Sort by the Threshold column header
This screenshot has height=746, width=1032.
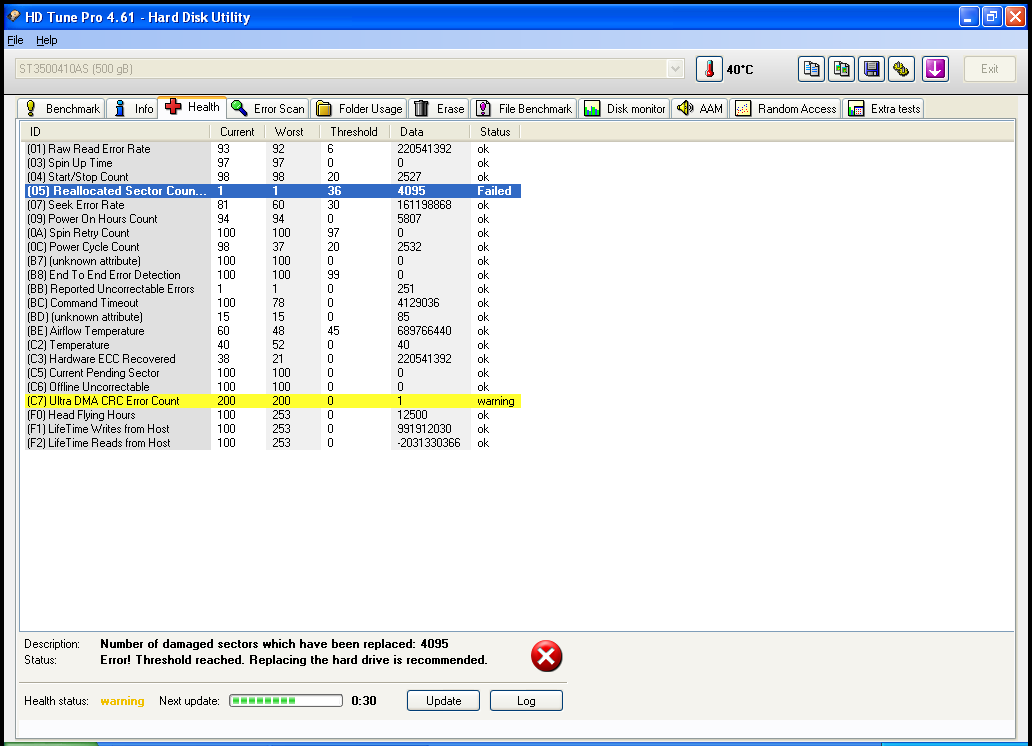tap(355, 132)
